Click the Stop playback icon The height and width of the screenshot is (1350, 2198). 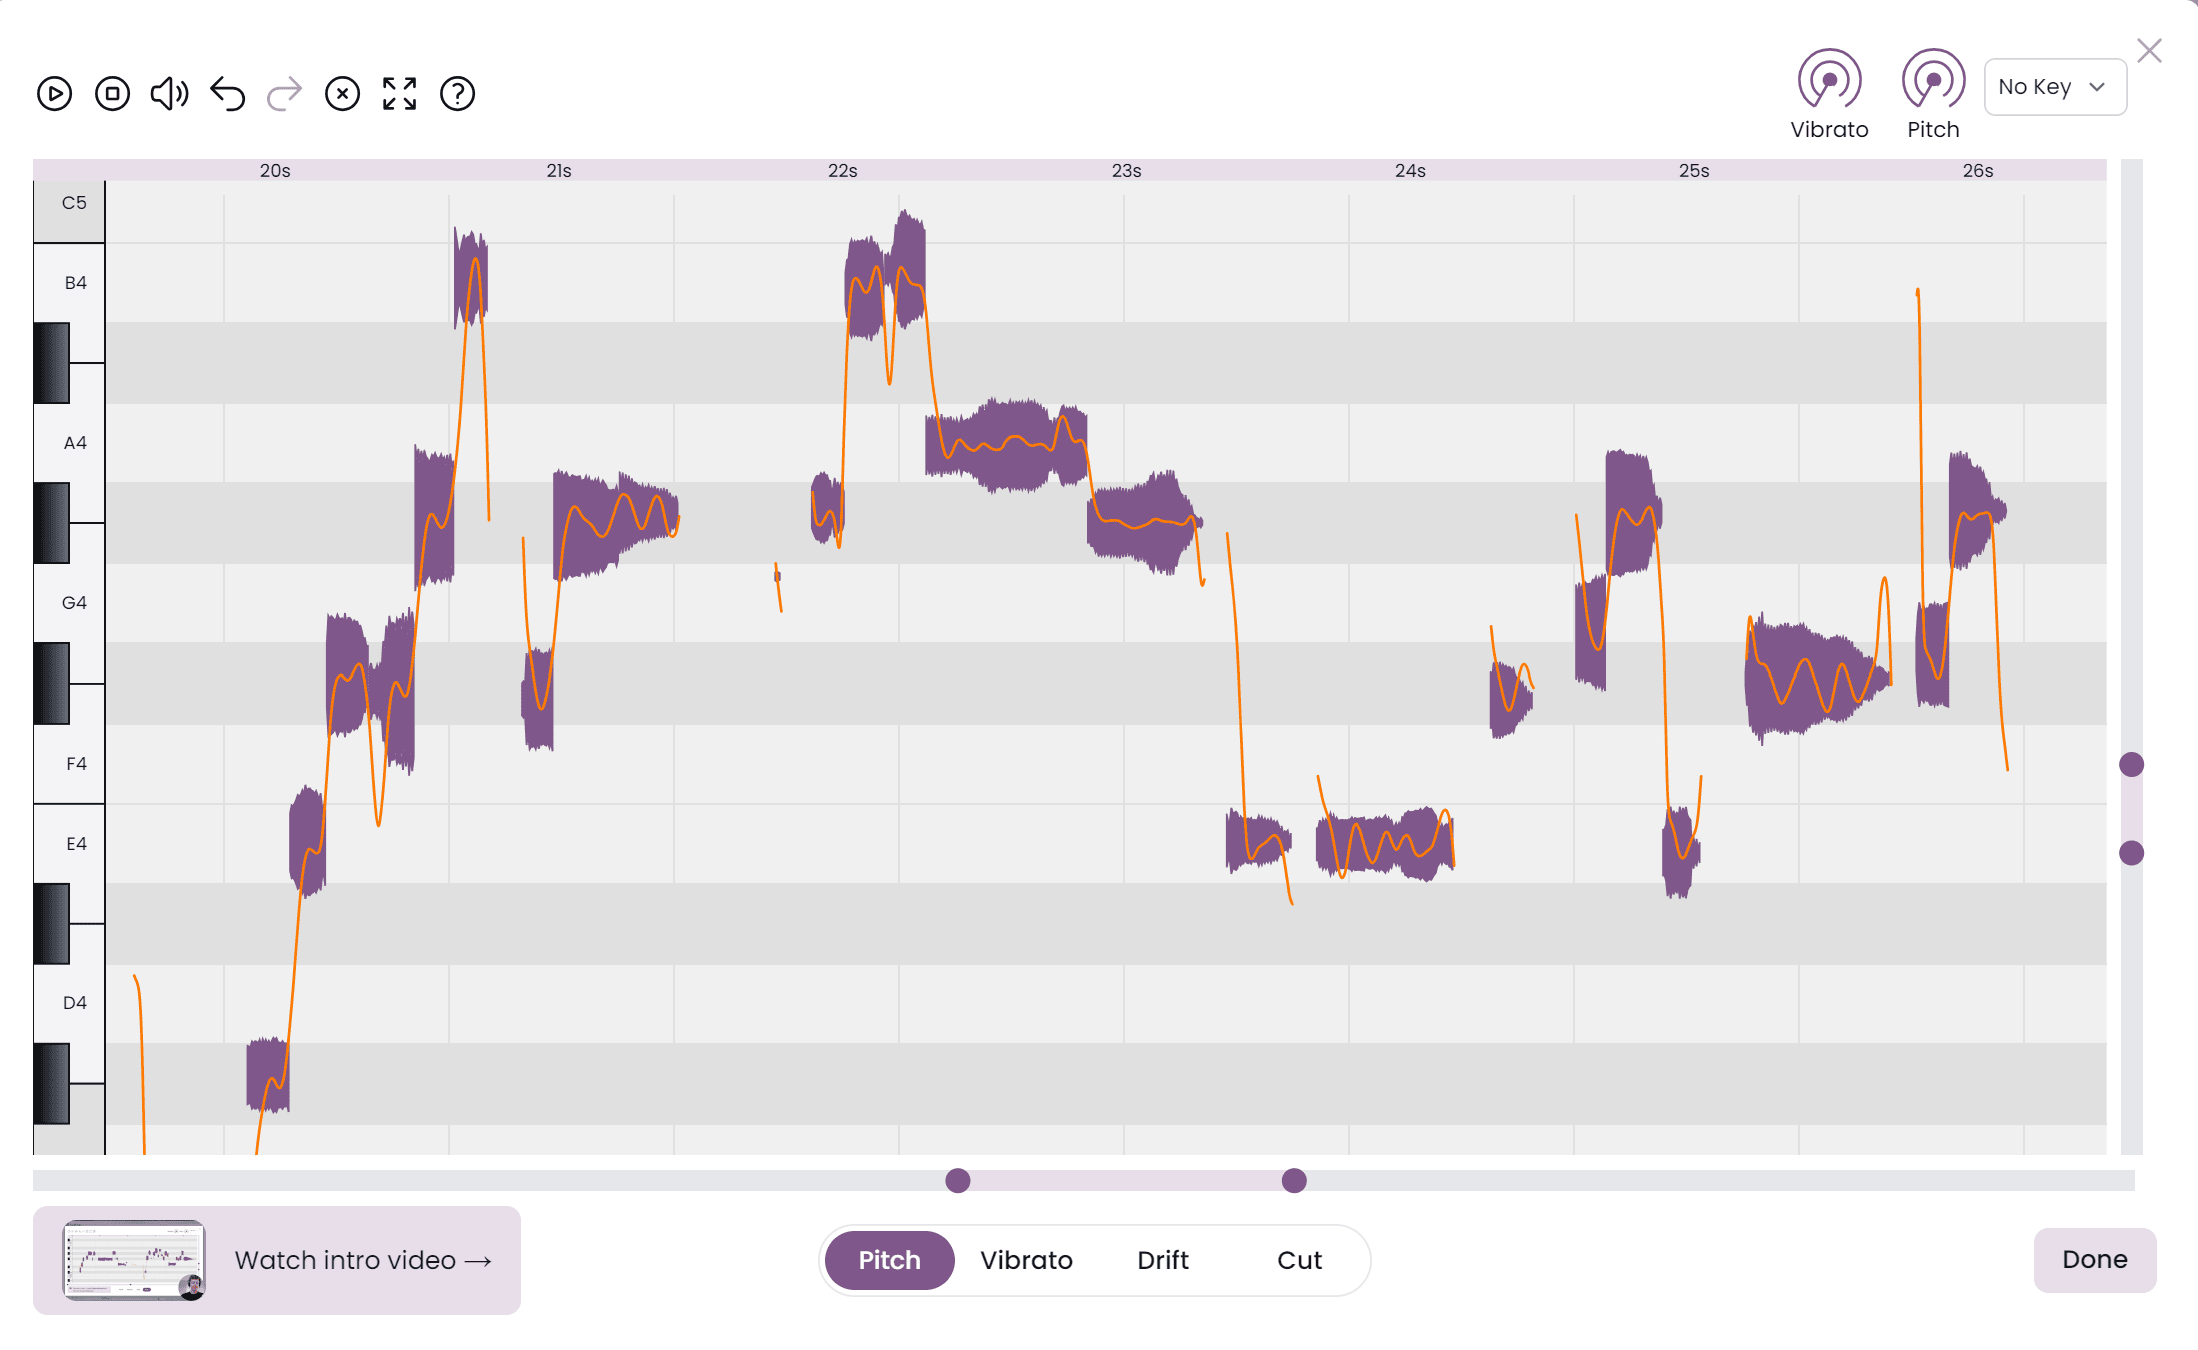[x=112, y=94]
